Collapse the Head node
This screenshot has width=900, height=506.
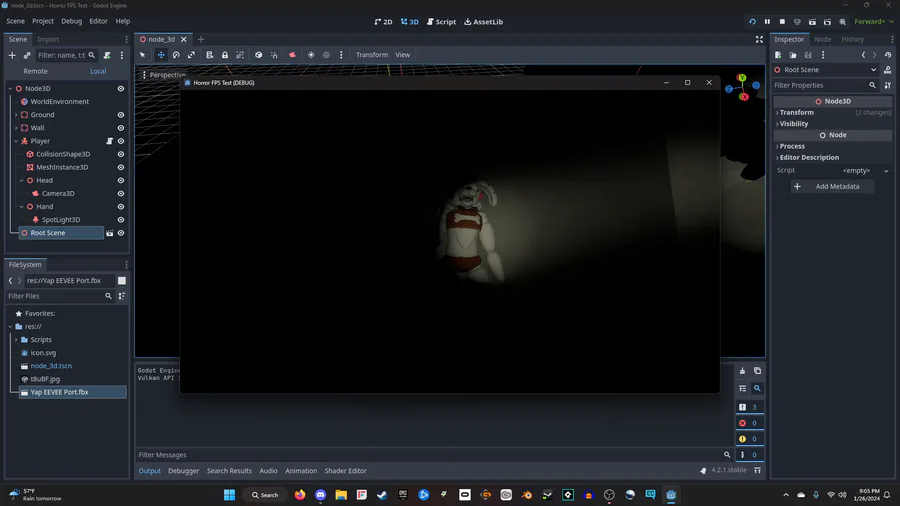coord(22,181)
